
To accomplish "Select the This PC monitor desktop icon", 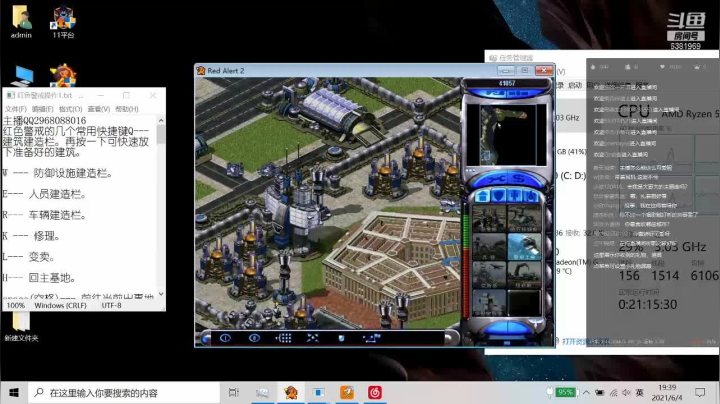I will [x=22, y=76].
